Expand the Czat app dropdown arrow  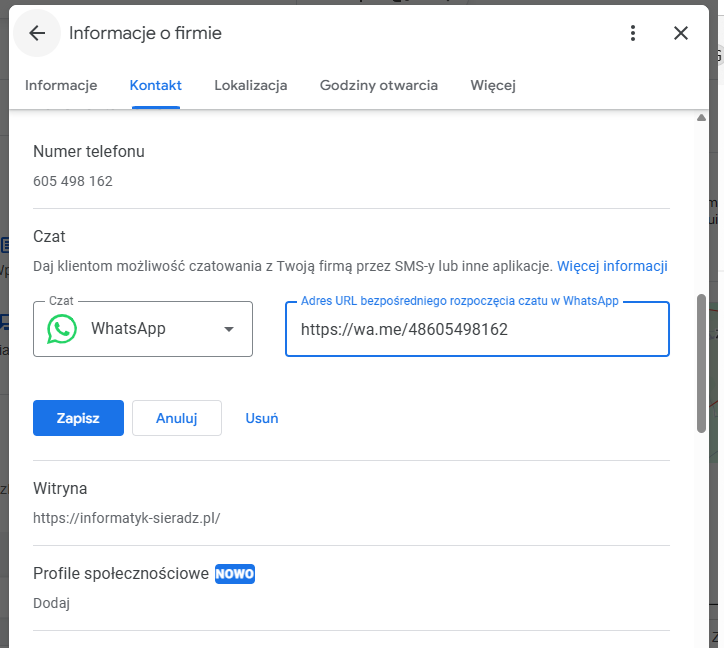click(228, 329)
